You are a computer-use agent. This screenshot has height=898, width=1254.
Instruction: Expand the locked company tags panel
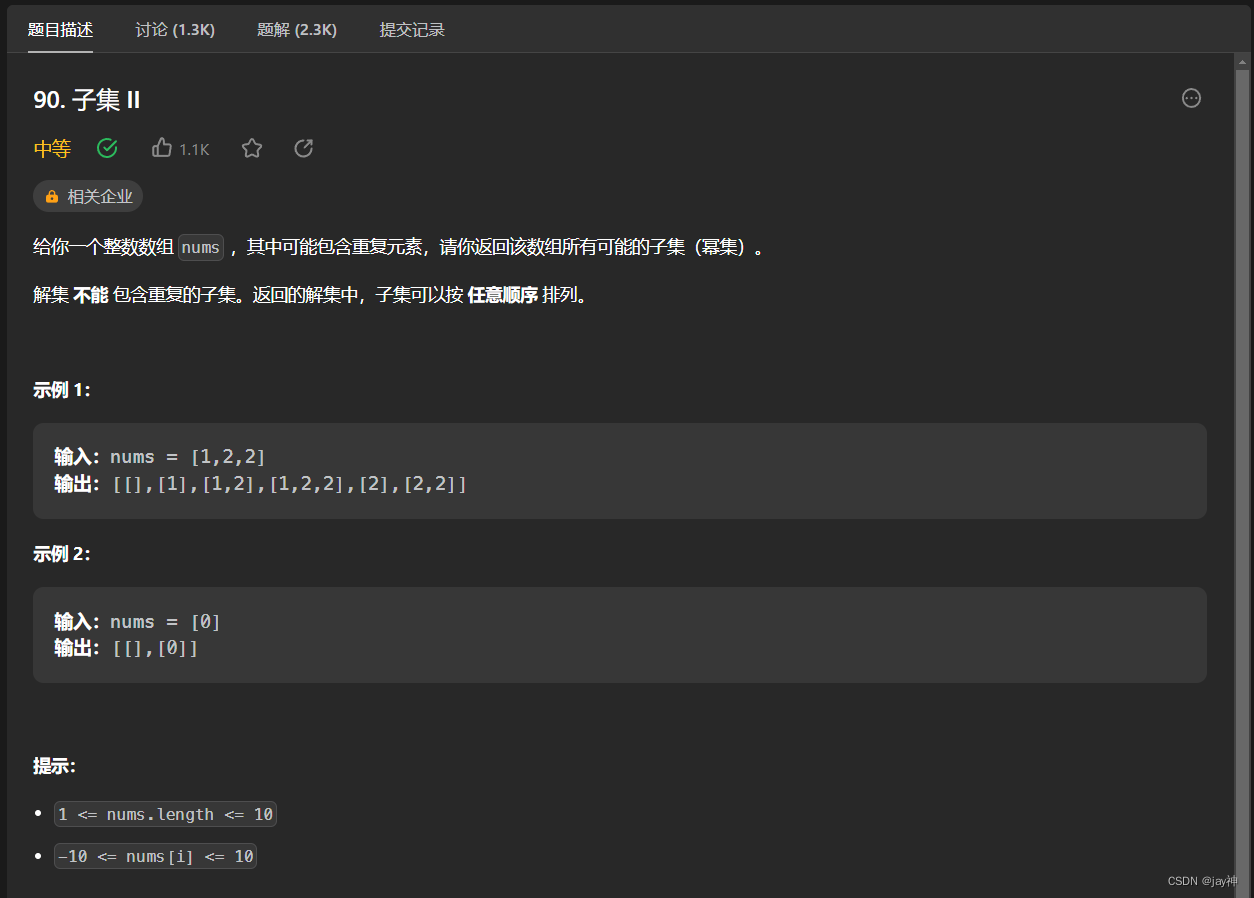tap(88, 196)
